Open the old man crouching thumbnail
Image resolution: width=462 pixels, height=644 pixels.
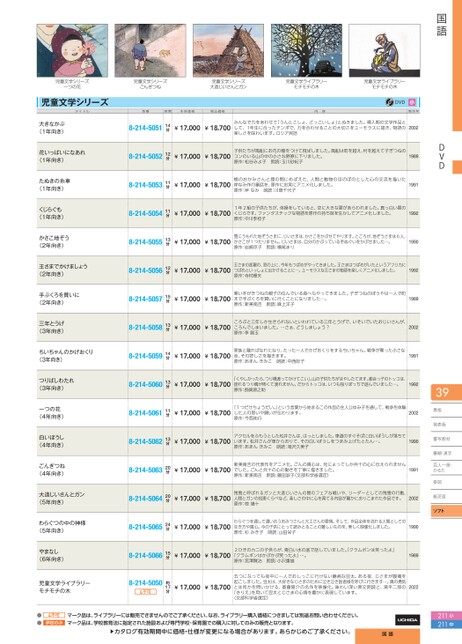point(384,51)
